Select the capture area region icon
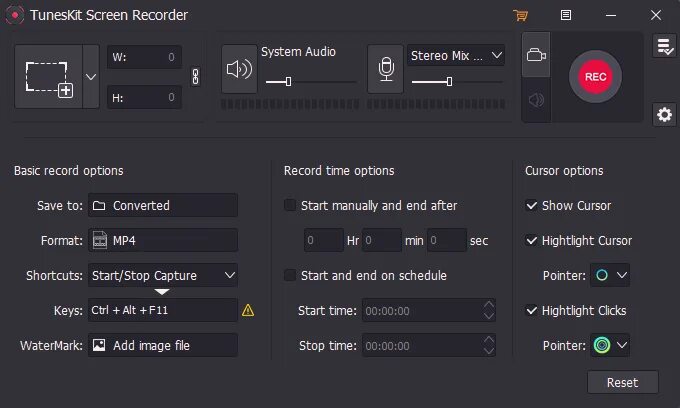This screenshot has width=680, height=408. tap(49, 77)
